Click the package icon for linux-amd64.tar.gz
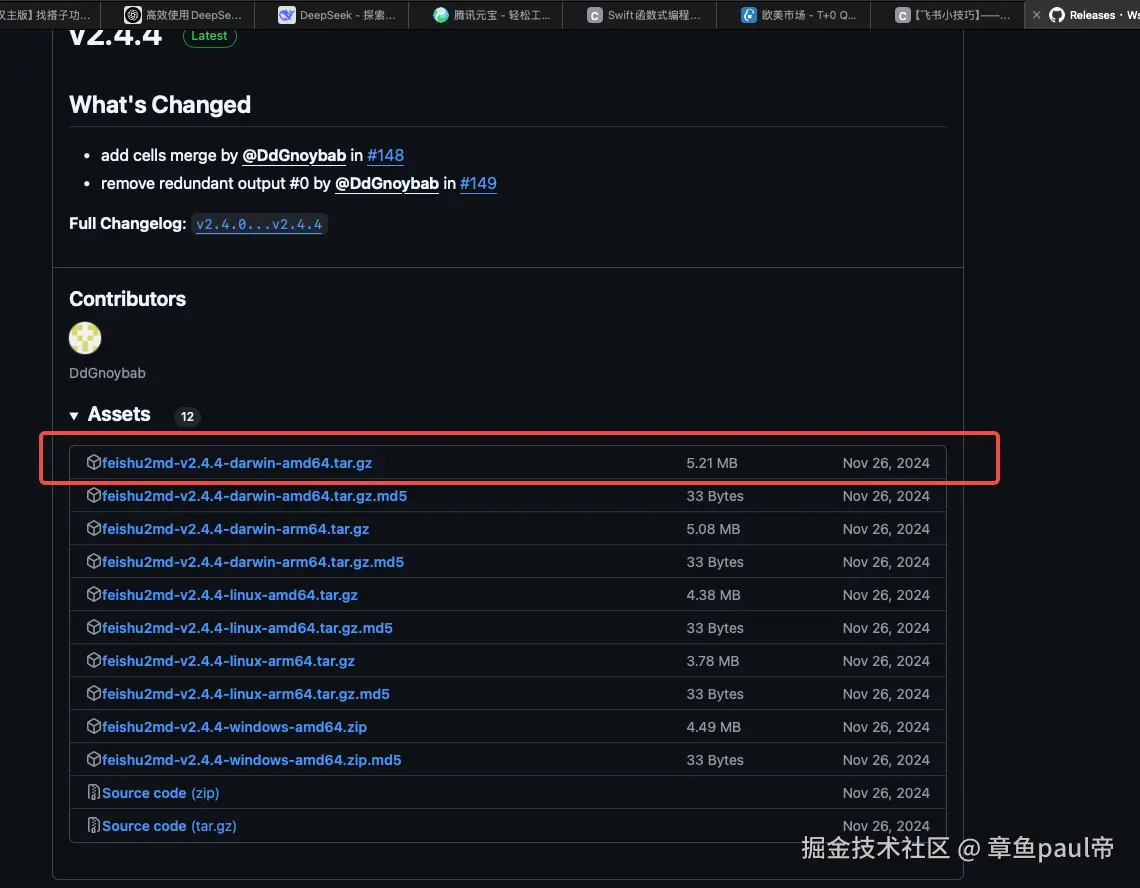 pos(93,594)
